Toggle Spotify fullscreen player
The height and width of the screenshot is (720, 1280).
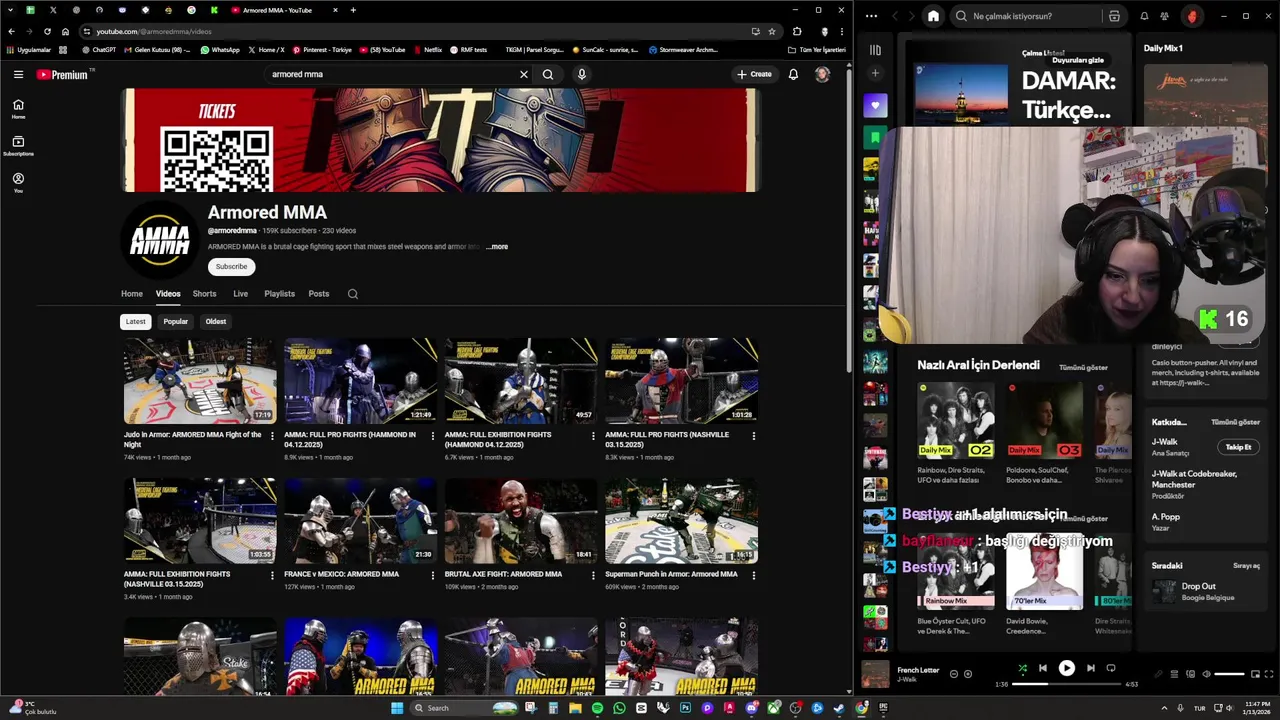pos(1270,674)
